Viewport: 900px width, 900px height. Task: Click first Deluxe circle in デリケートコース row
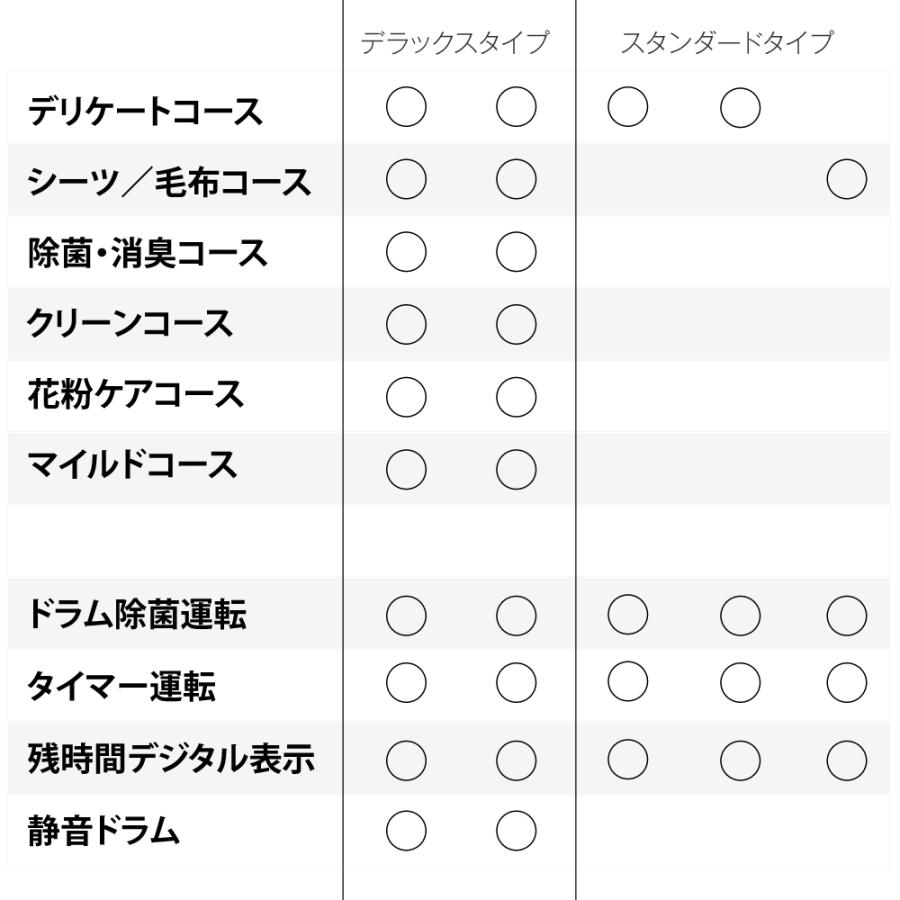pos(405,108)
